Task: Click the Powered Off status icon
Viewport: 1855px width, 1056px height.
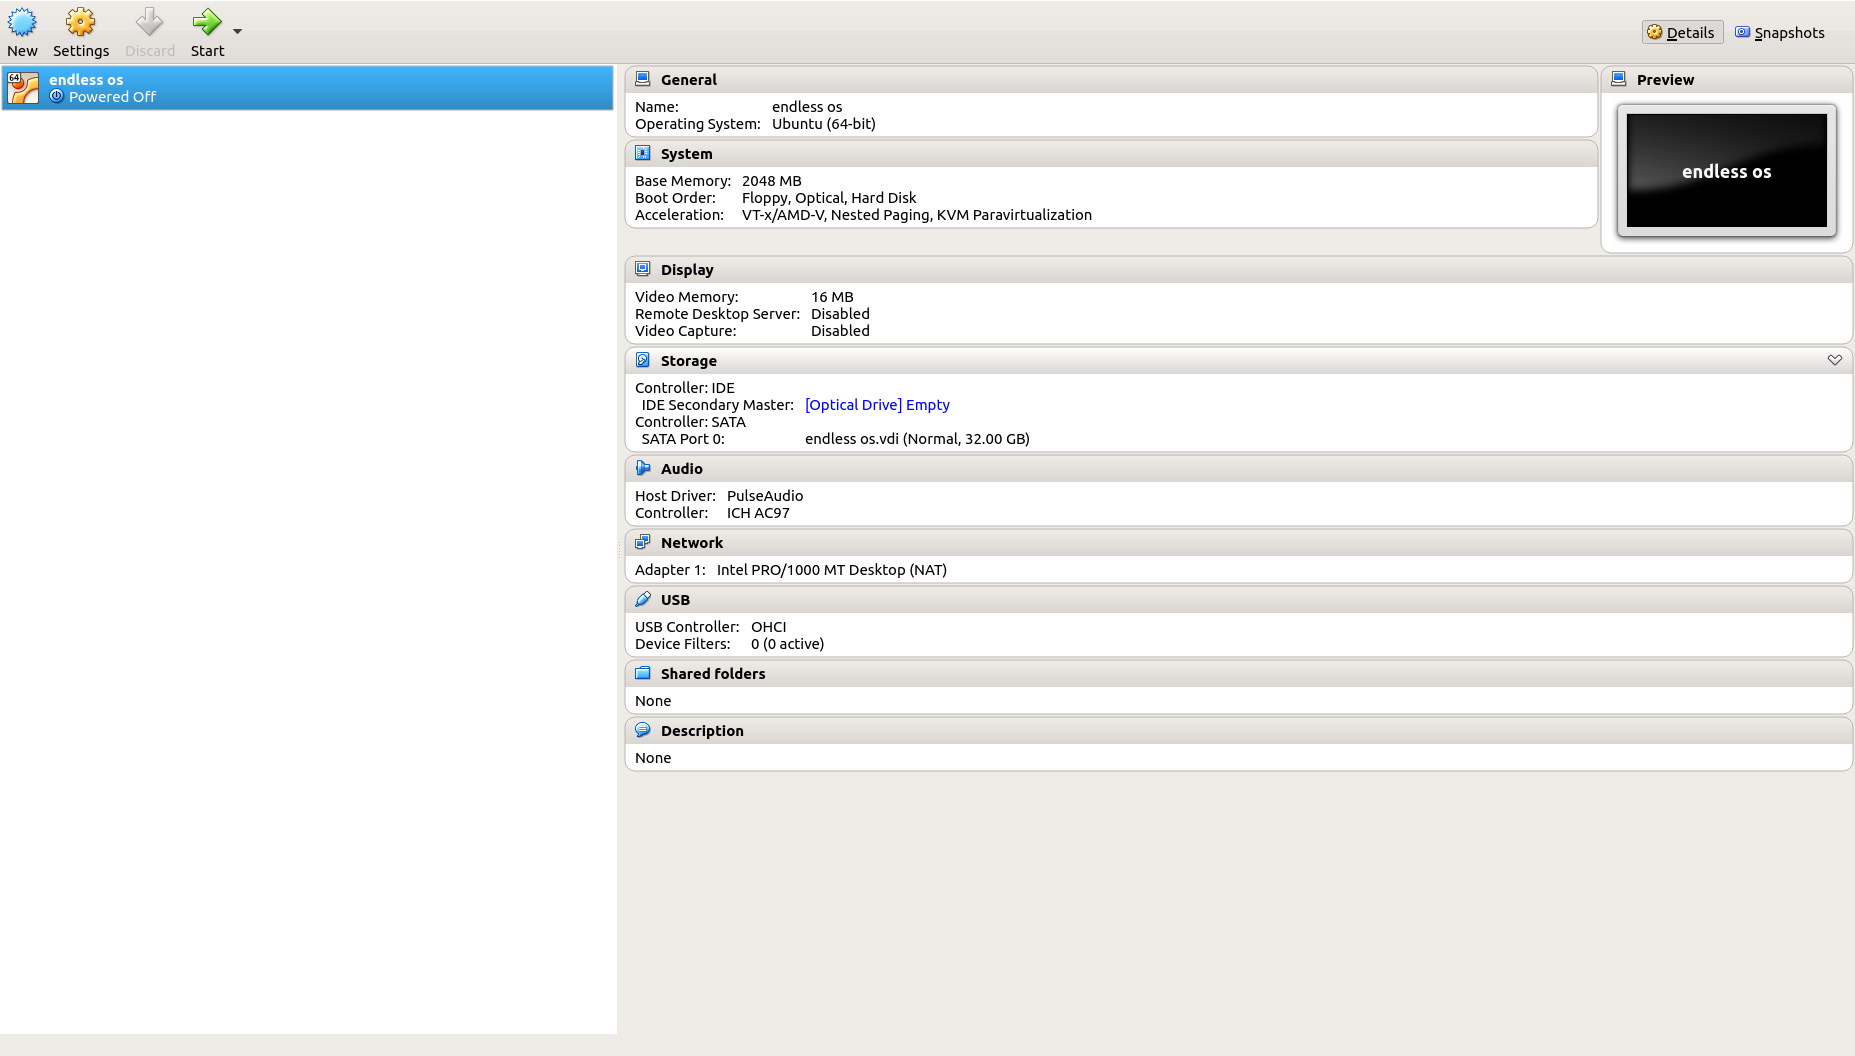Action: [x=57, y=96]
